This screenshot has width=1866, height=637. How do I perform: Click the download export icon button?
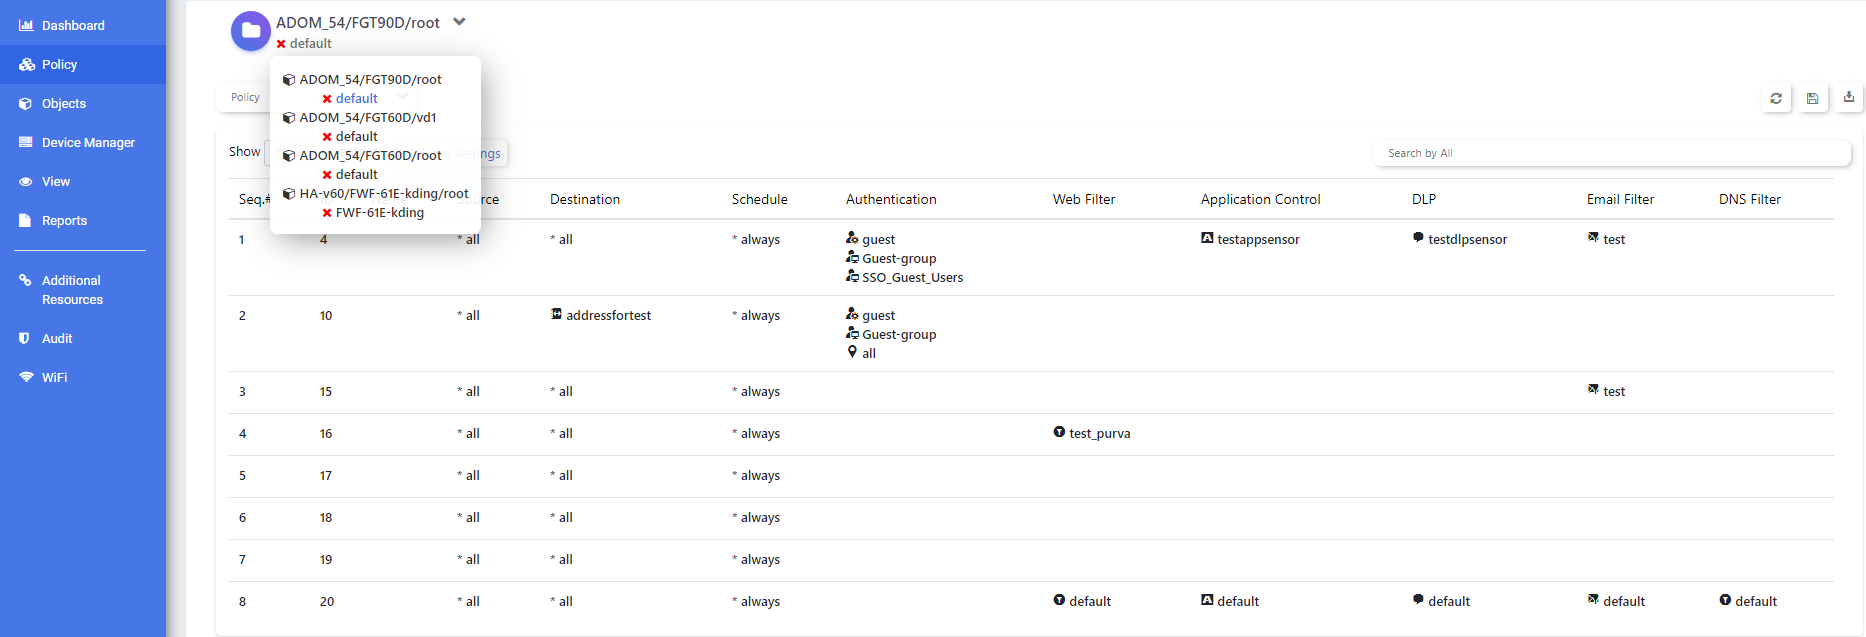(1849, 97)
